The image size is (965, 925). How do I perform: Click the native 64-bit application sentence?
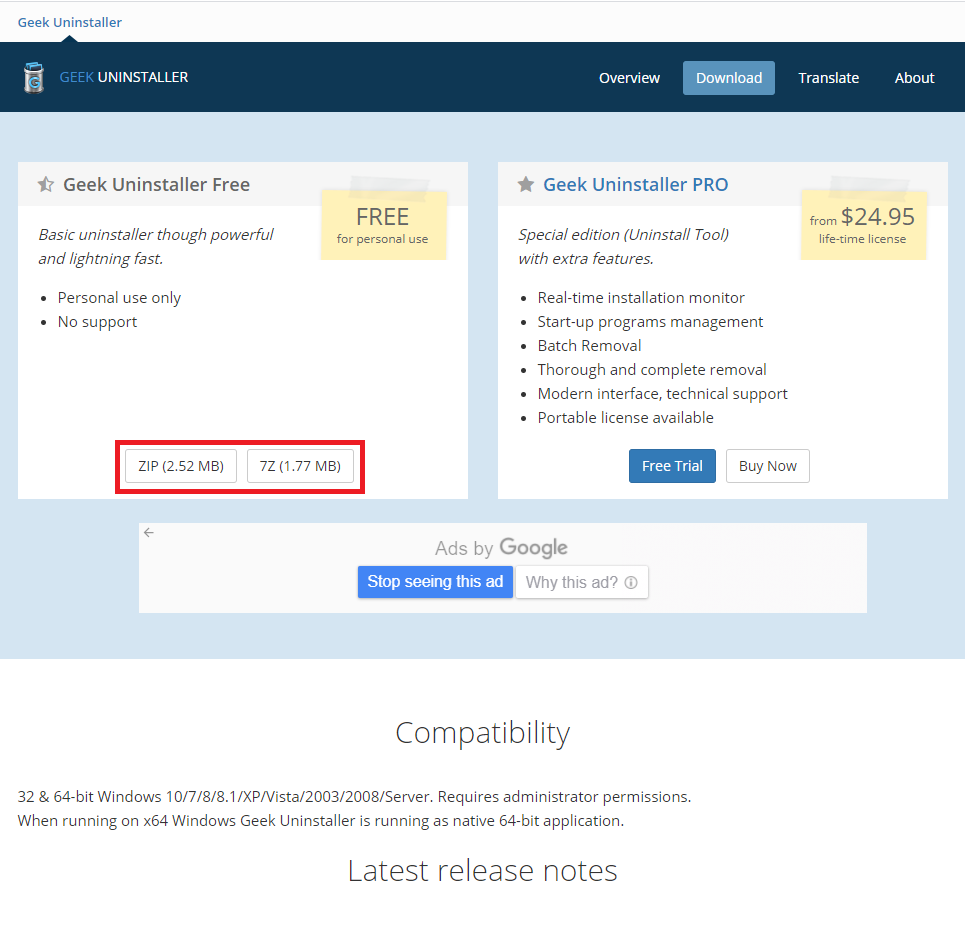click(321, 821)
